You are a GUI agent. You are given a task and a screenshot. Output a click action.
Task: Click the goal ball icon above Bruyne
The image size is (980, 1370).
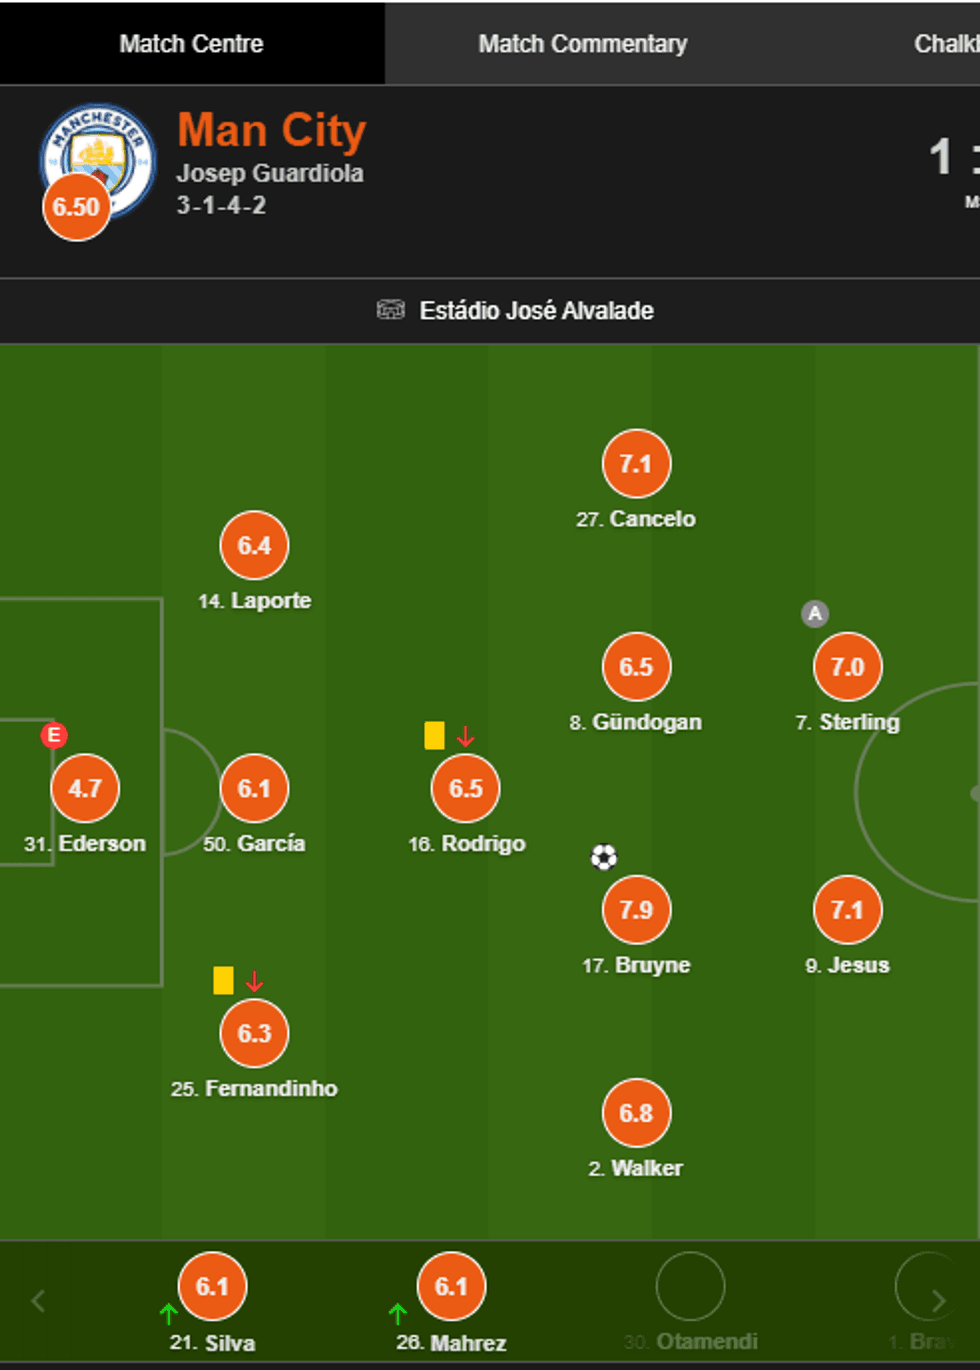[x=604, y=857]
